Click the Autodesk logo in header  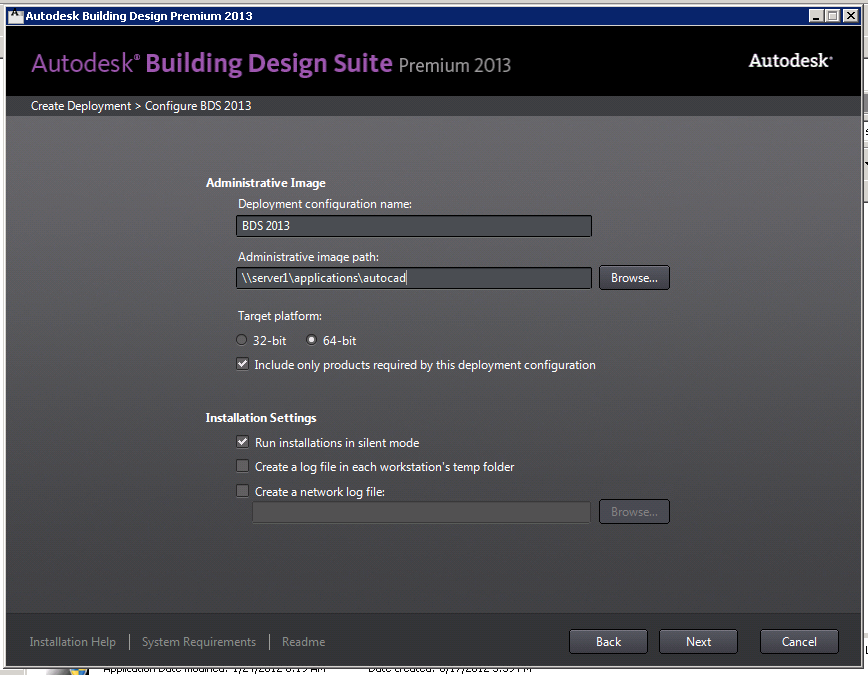point(790,60)
